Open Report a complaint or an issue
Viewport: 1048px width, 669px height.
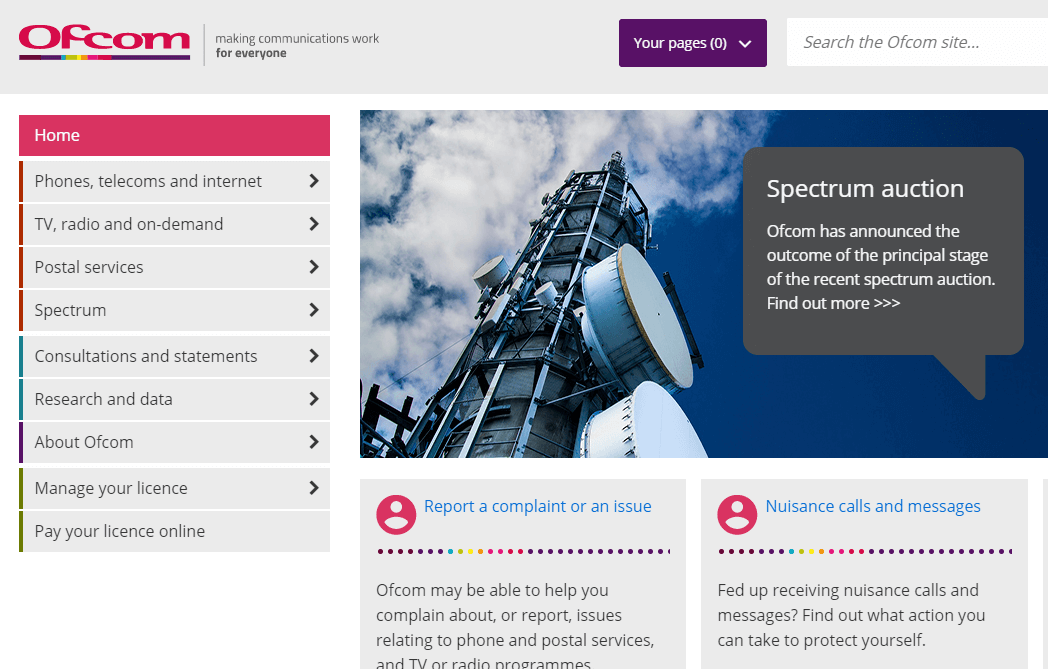[538, 506]
